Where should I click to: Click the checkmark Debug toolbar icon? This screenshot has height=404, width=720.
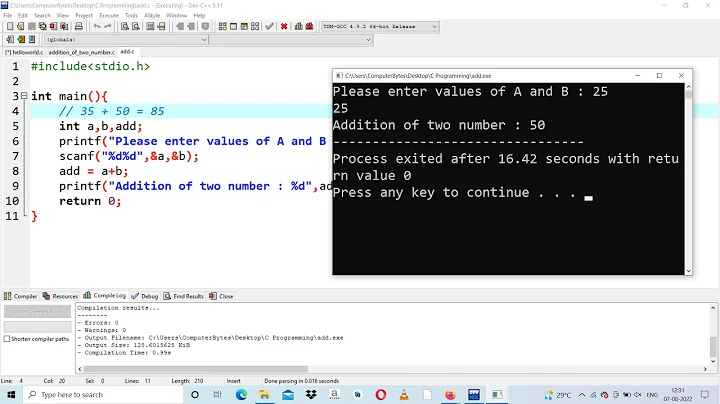point(269,27)
